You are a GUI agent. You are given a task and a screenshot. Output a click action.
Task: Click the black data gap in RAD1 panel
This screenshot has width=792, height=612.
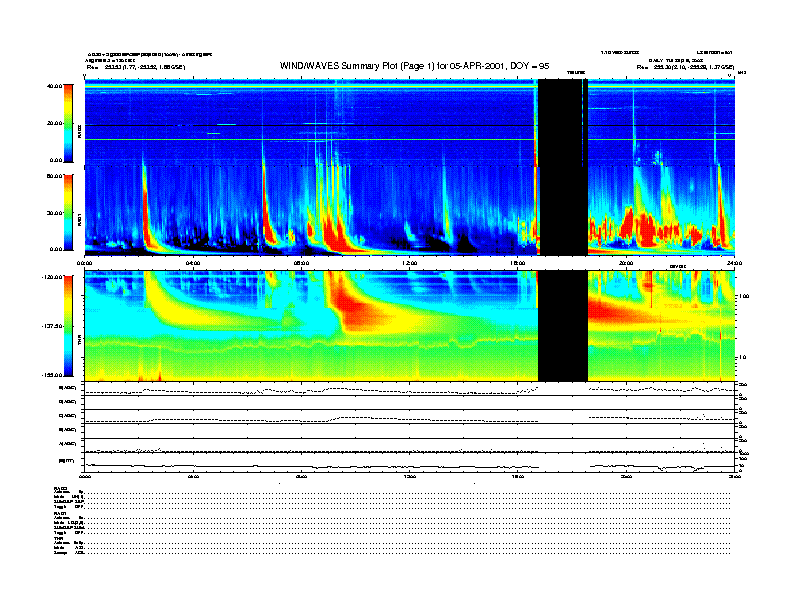(x=563, y=211)
